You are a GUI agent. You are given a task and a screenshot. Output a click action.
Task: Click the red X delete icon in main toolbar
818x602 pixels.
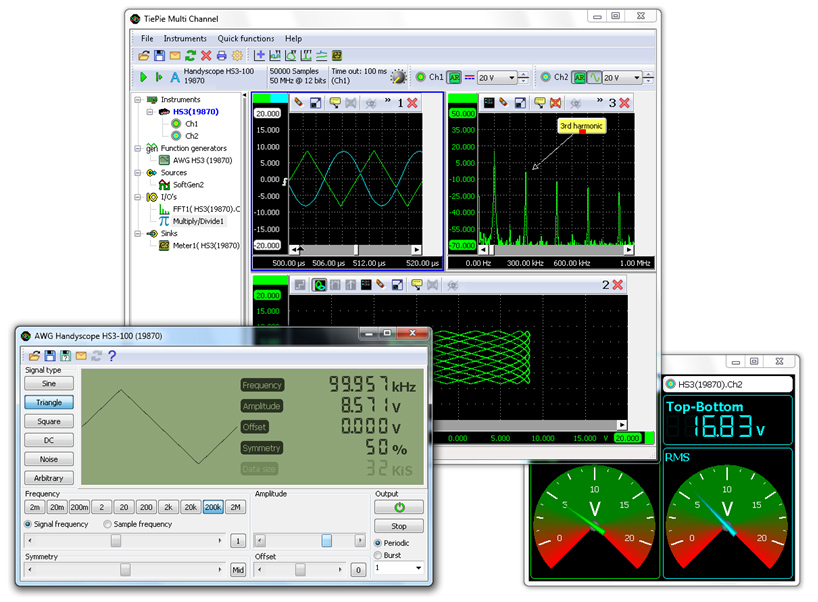pos(206,55)
